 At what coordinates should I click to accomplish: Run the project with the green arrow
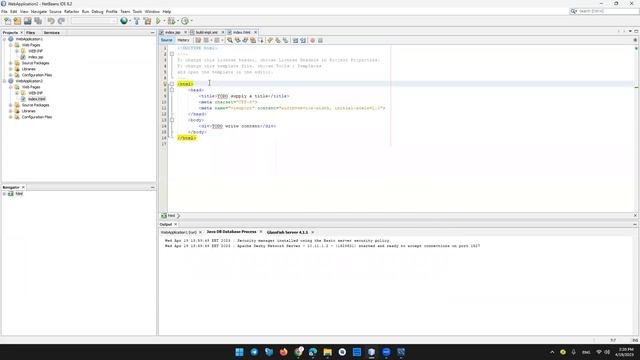[158, 21]
